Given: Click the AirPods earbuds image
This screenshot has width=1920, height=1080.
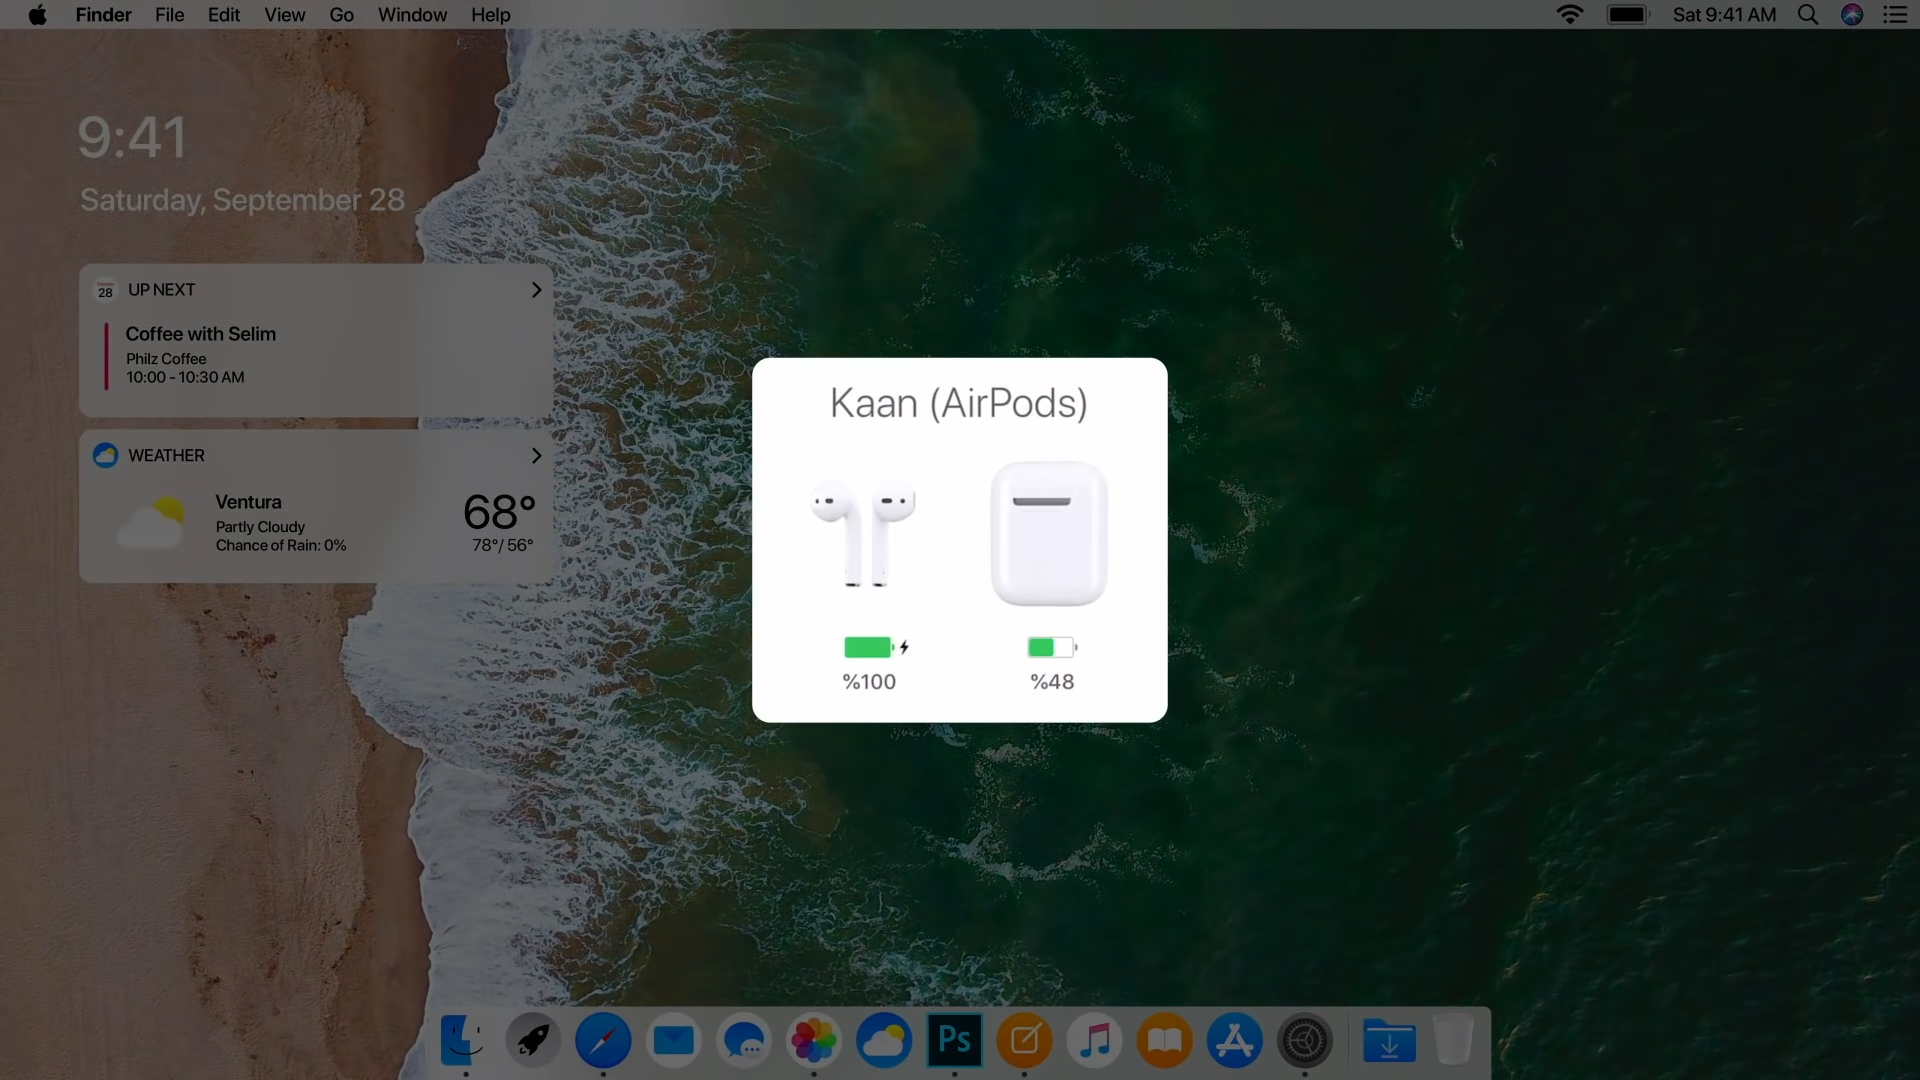Looking at the screenshot, I should click(x=863, y=533).
